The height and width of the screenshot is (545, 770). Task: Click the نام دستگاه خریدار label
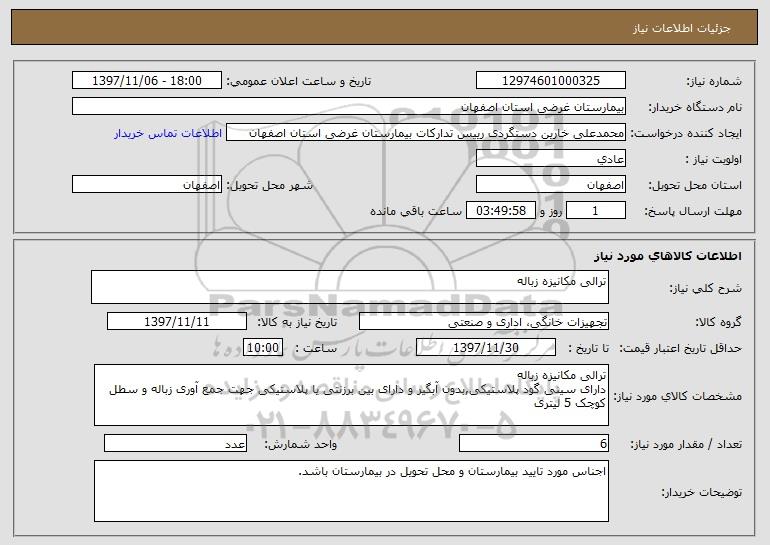coord(695,108)
